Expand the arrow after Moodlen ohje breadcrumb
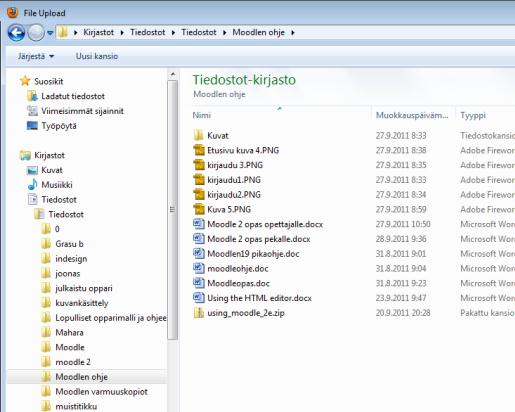The width and height of the screenshot is (515, 412). click(x=293, y=33)
